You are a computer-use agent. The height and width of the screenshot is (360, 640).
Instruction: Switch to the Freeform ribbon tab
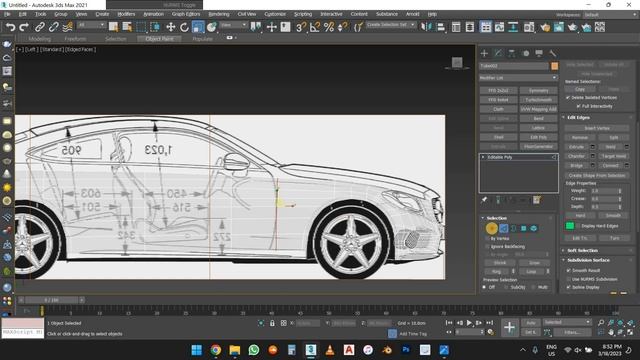click(75, 39)
